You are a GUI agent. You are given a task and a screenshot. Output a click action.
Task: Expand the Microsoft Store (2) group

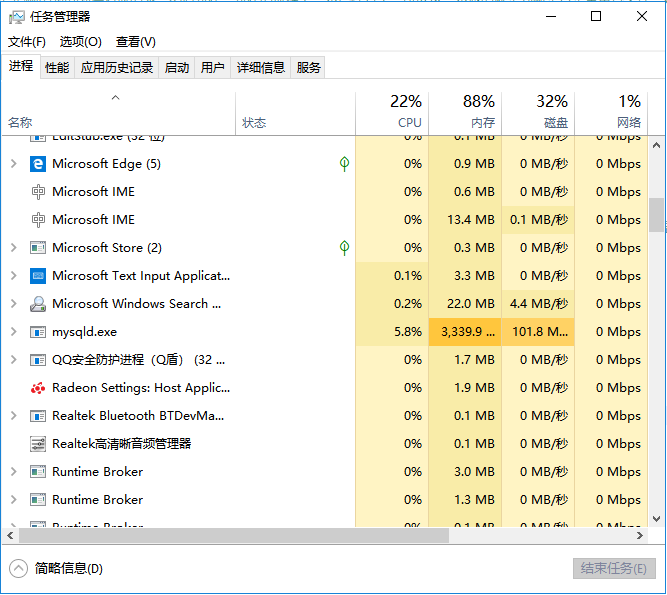tap(14, 248)
